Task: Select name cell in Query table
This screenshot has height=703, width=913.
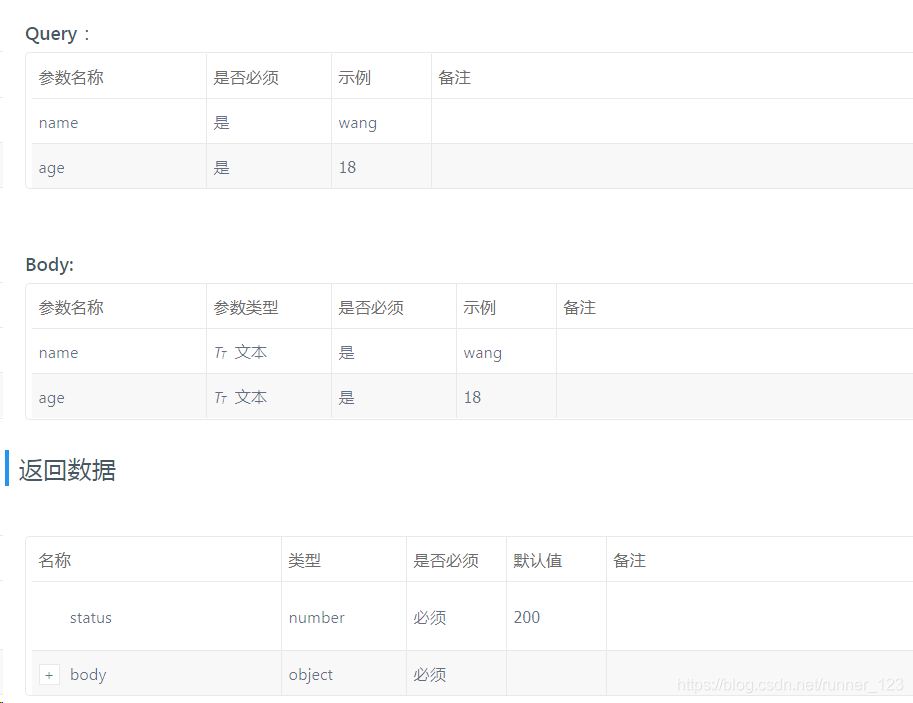Action: tap(58, 123)
